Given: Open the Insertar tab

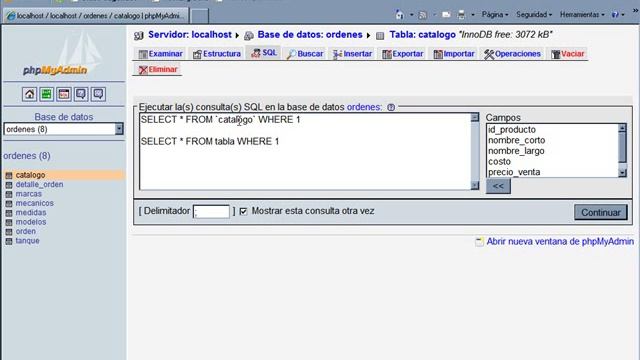Looking at the screenshot, I should click(352, 54).
